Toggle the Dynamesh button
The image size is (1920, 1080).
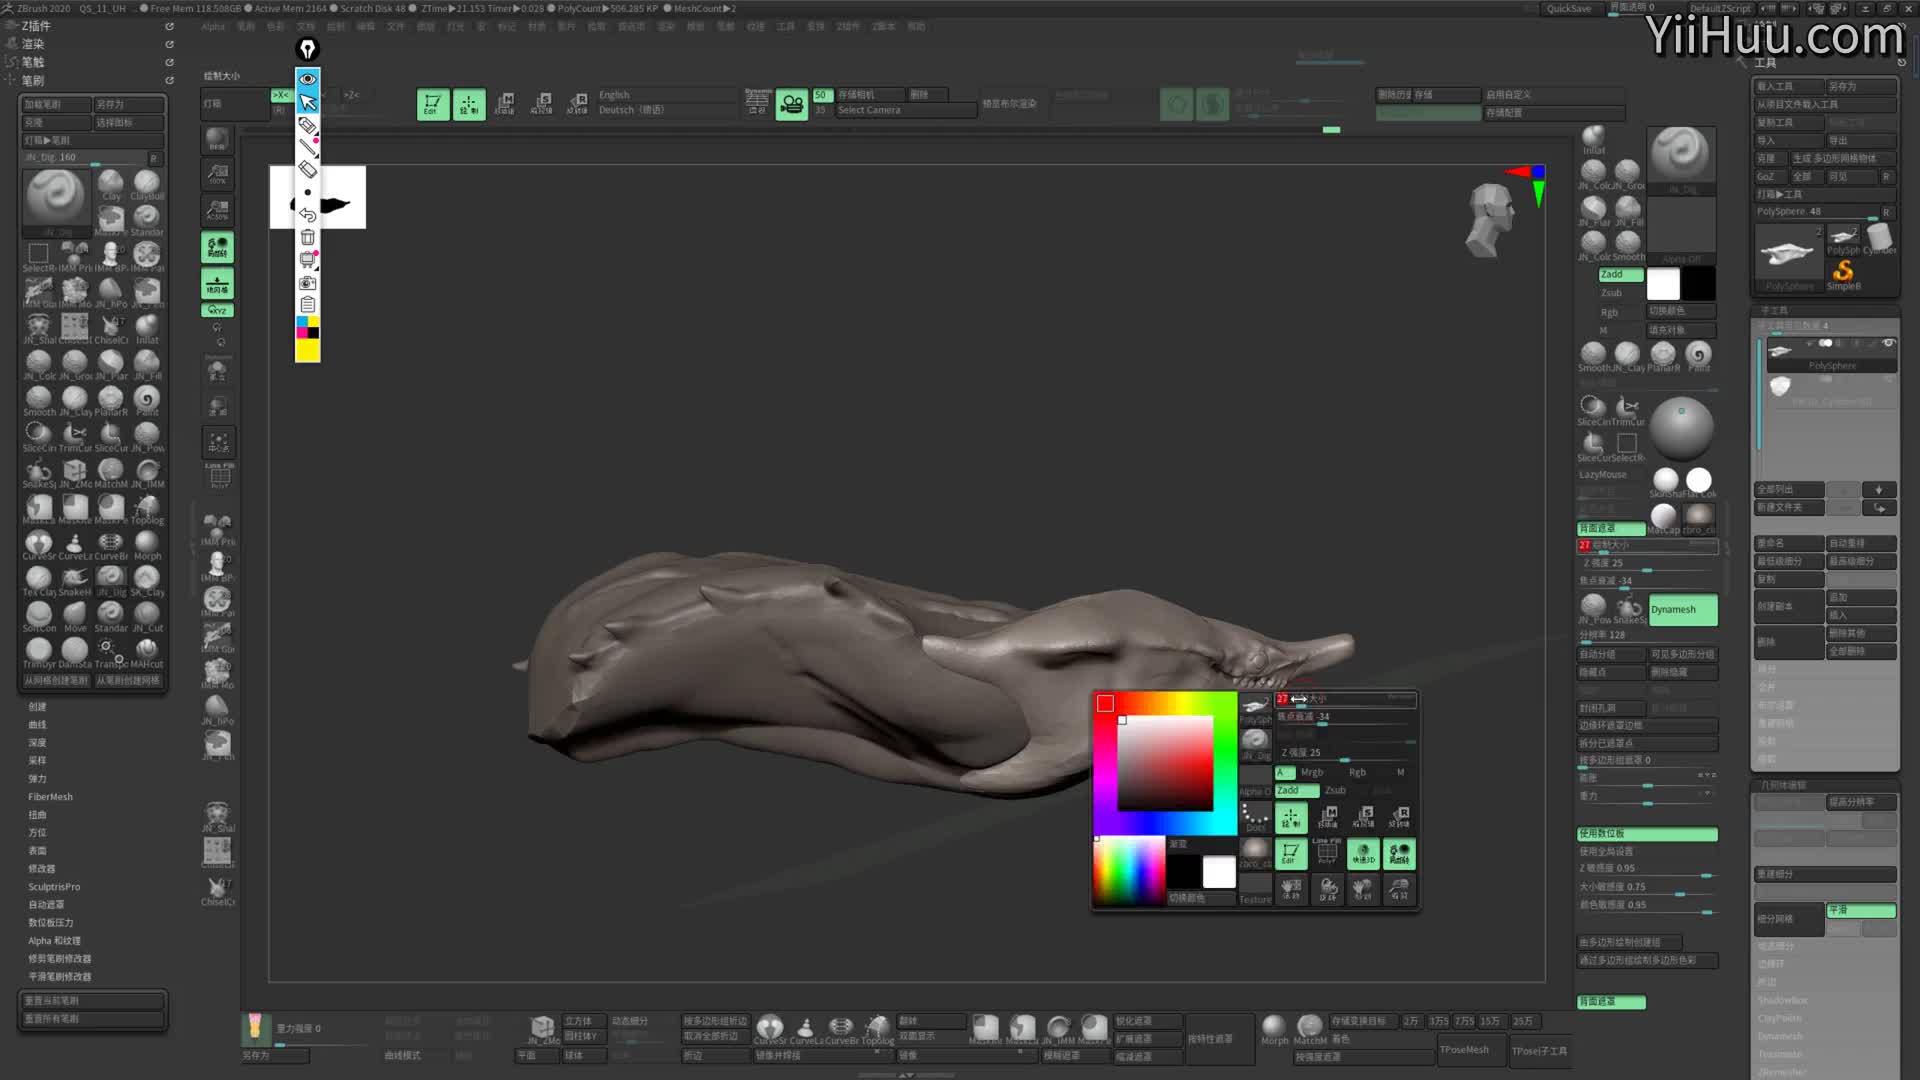tap(1682, 609)
